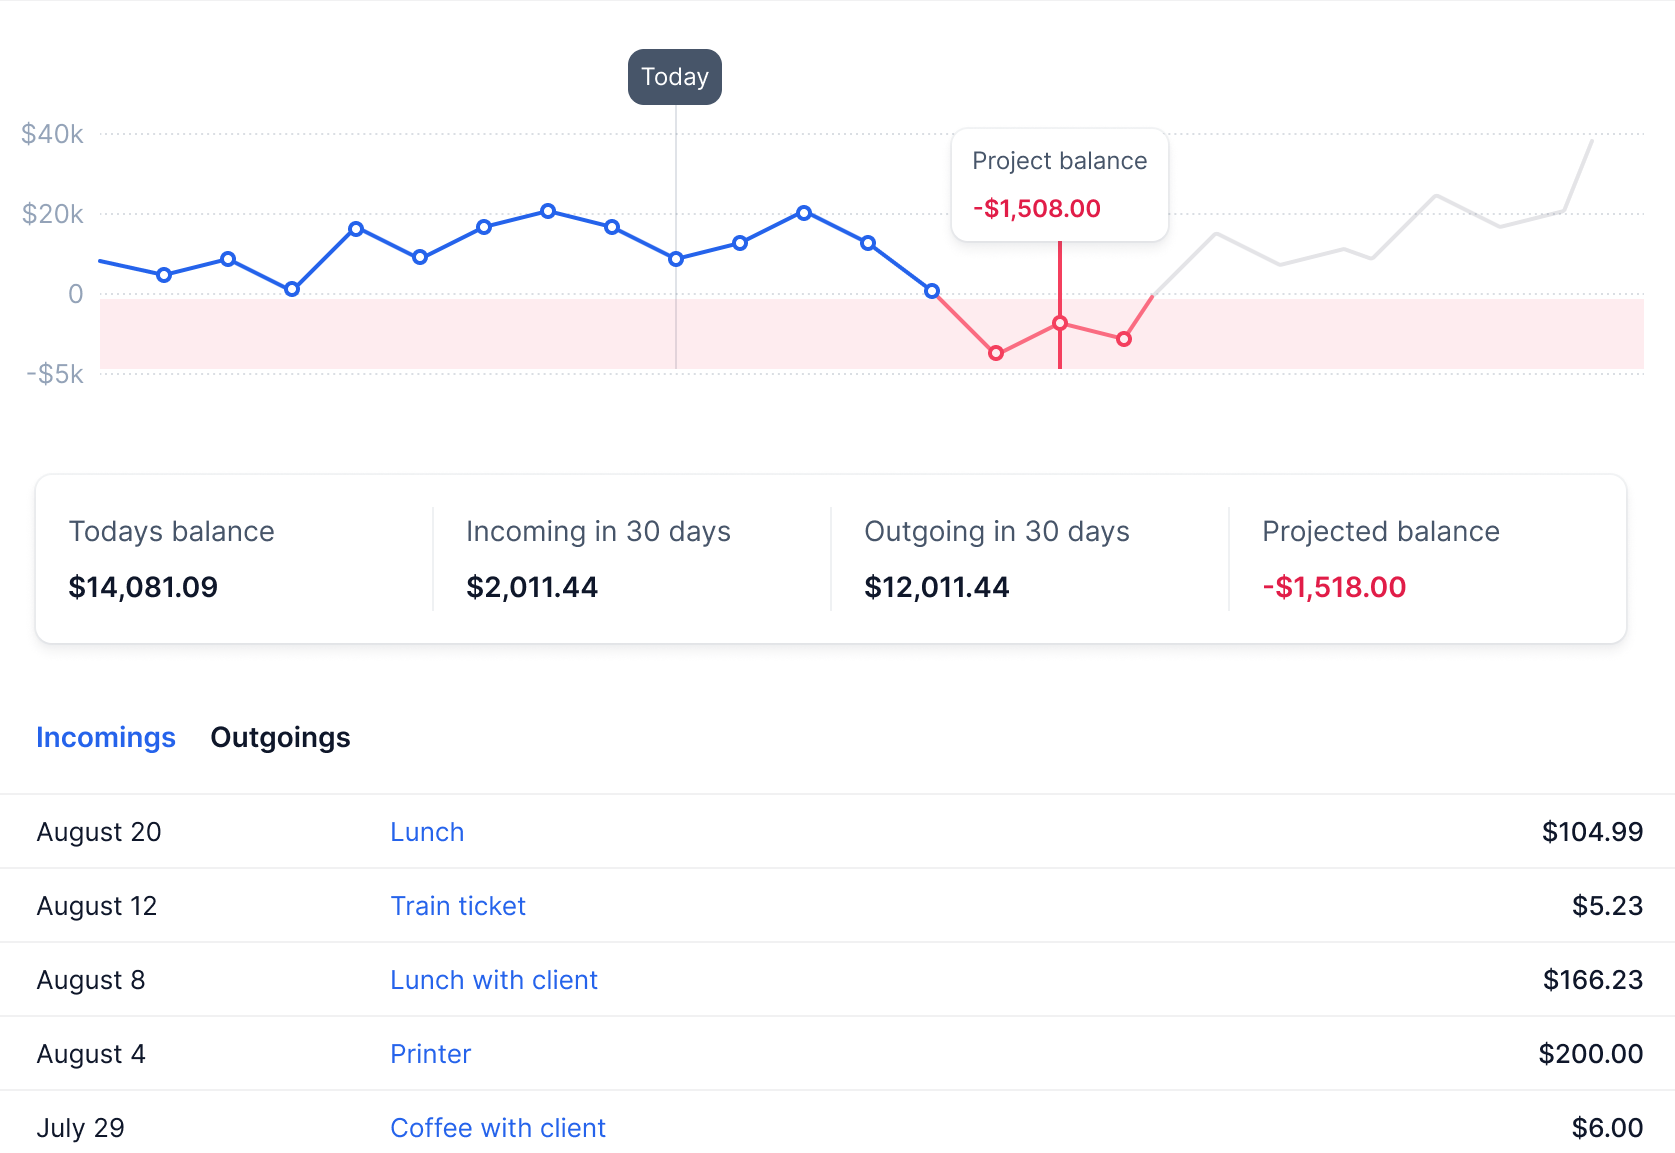Click the $200.00 Printer amount
The height and width of the screenshot is (1153, 1675).
click(x=1590, y=1054)
